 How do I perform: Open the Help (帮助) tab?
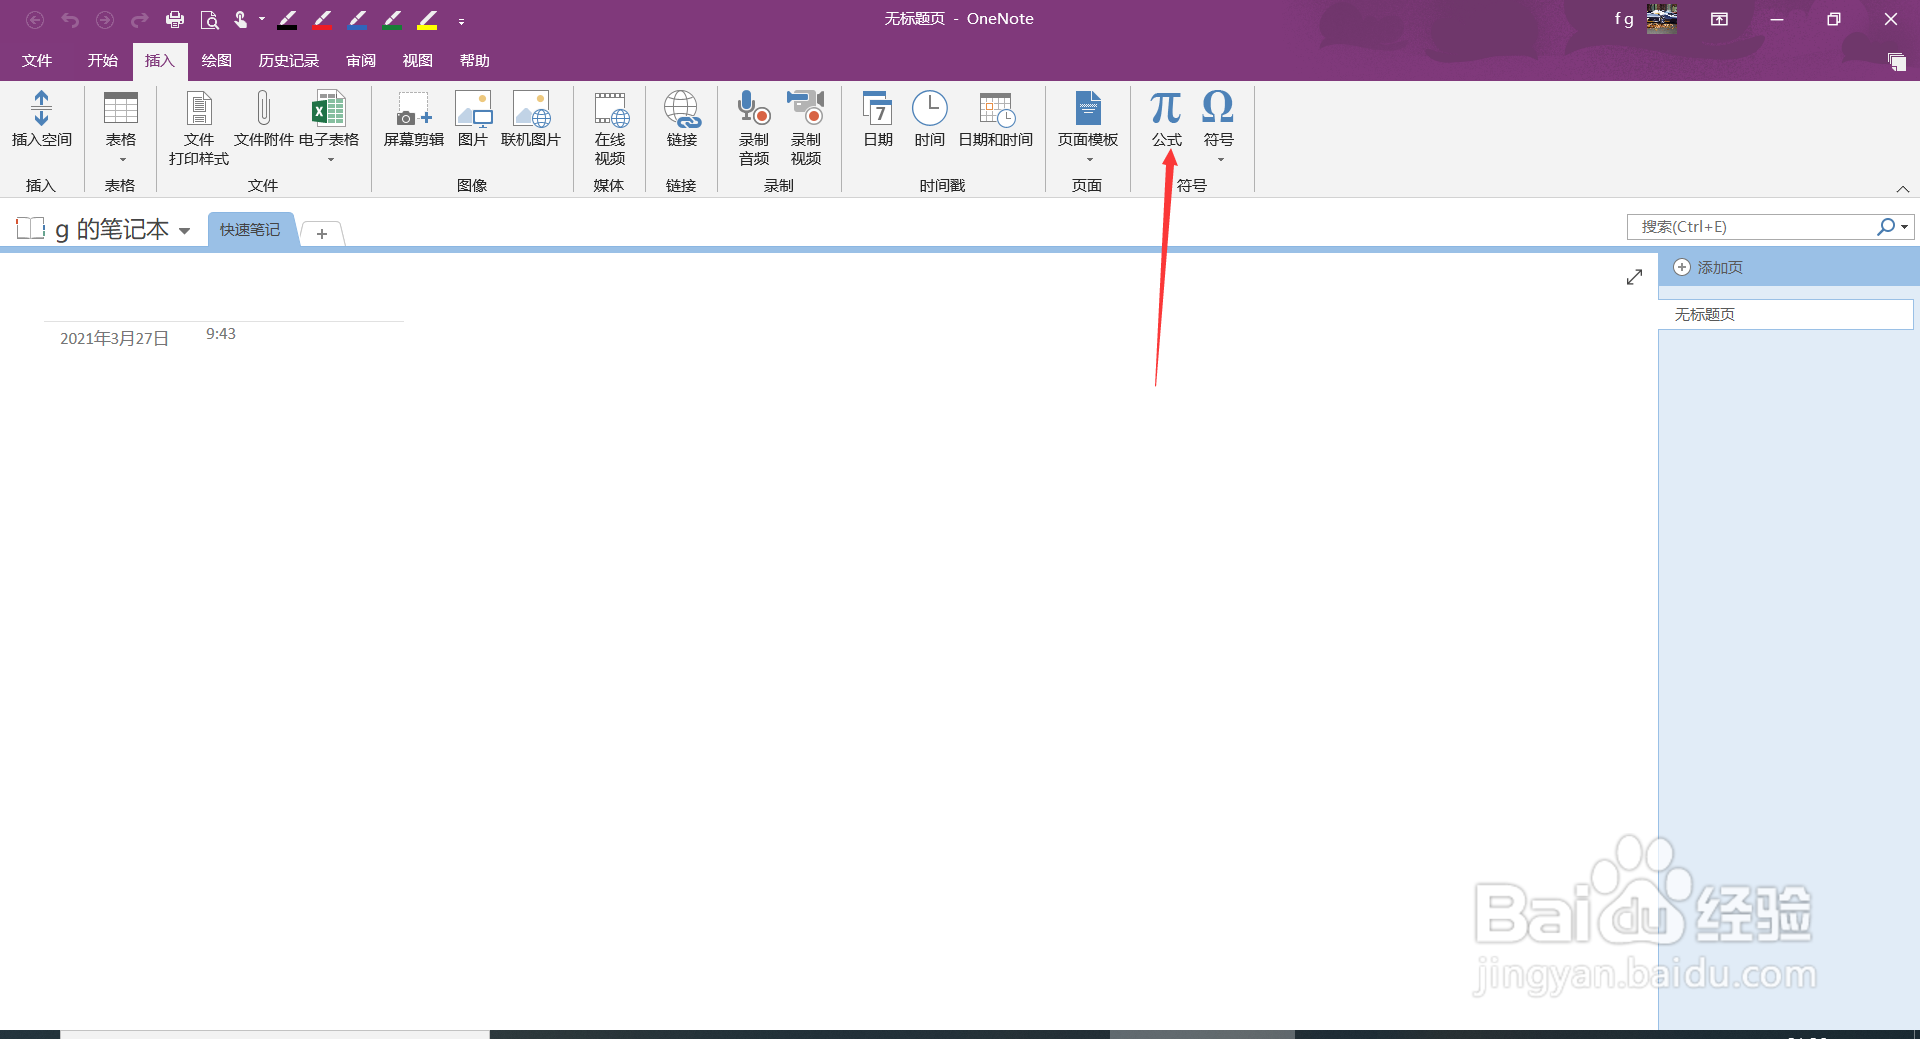[475, 61]
